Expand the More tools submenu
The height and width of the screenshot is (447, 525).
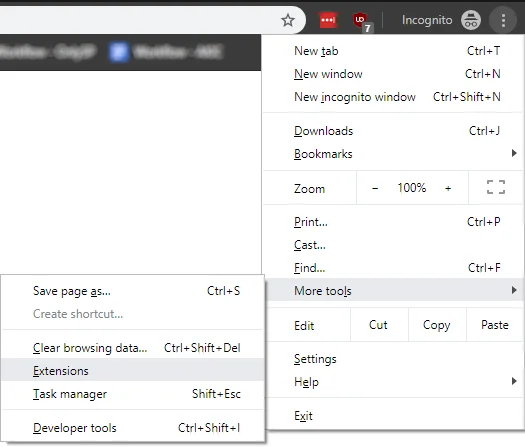point(393,291)
